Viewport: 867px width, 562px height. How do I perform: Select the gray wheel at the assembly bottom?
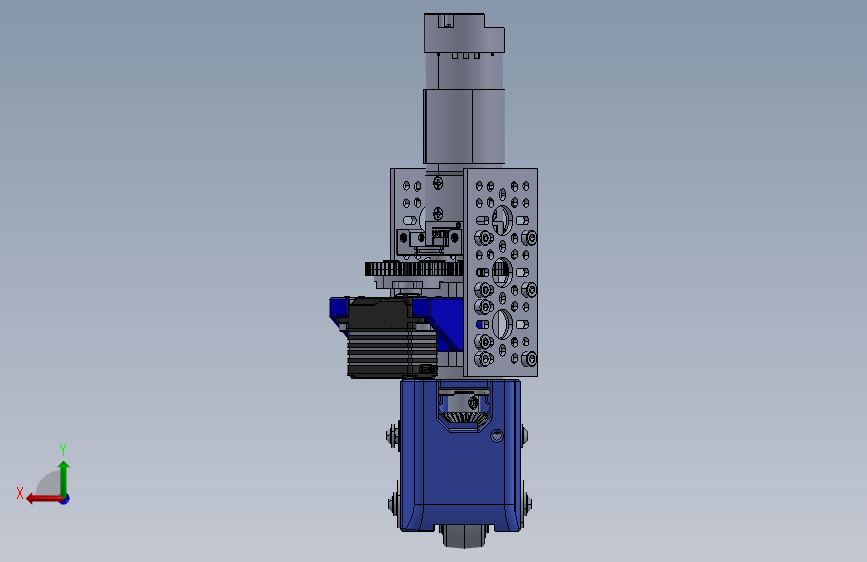pos(464,539)
